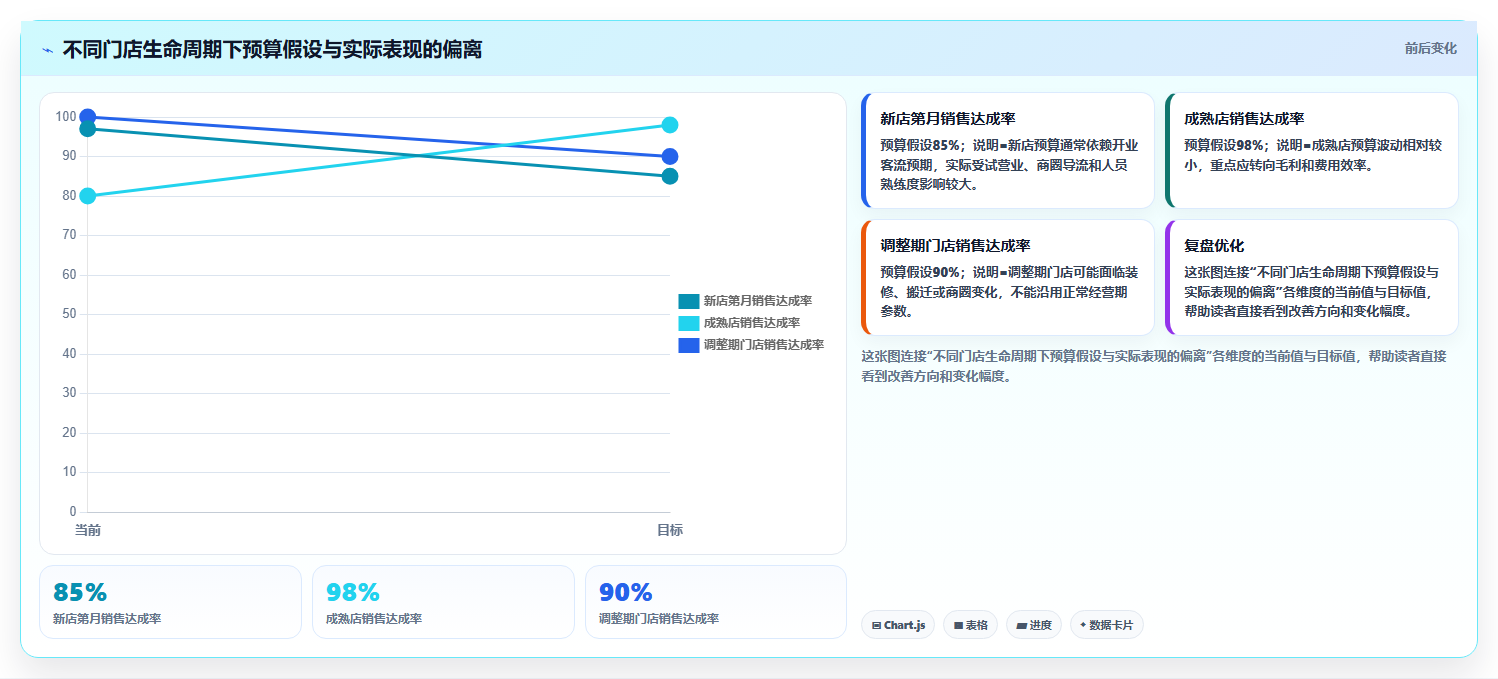1498x679 pixels.
Task: Click the 调整期门店销售达成率 info card title
Action: pos(955,246)
